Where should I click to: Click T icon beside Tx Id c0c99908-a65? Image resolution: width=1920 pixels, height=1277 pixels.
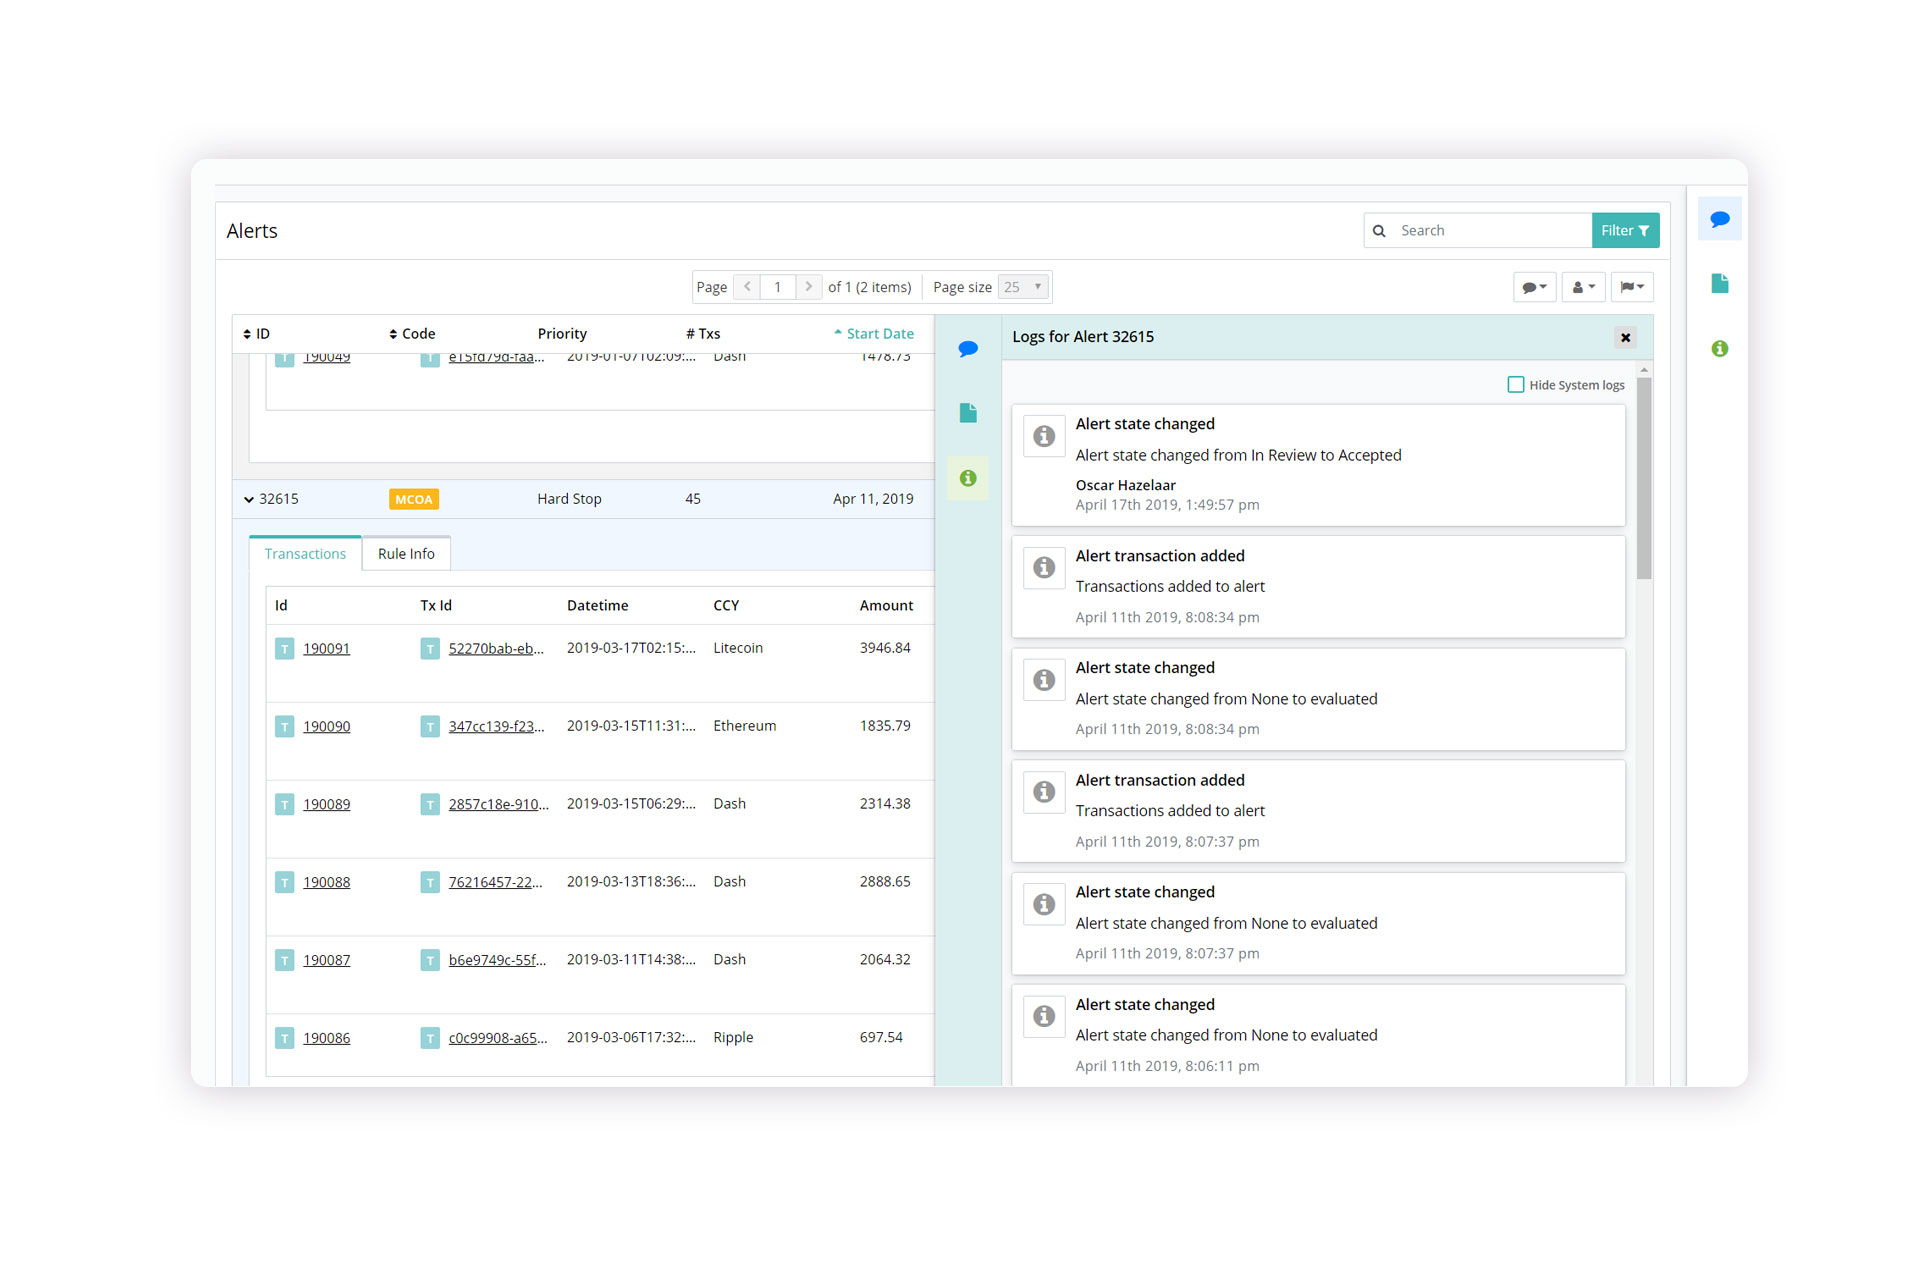[x=429, y=1039]
